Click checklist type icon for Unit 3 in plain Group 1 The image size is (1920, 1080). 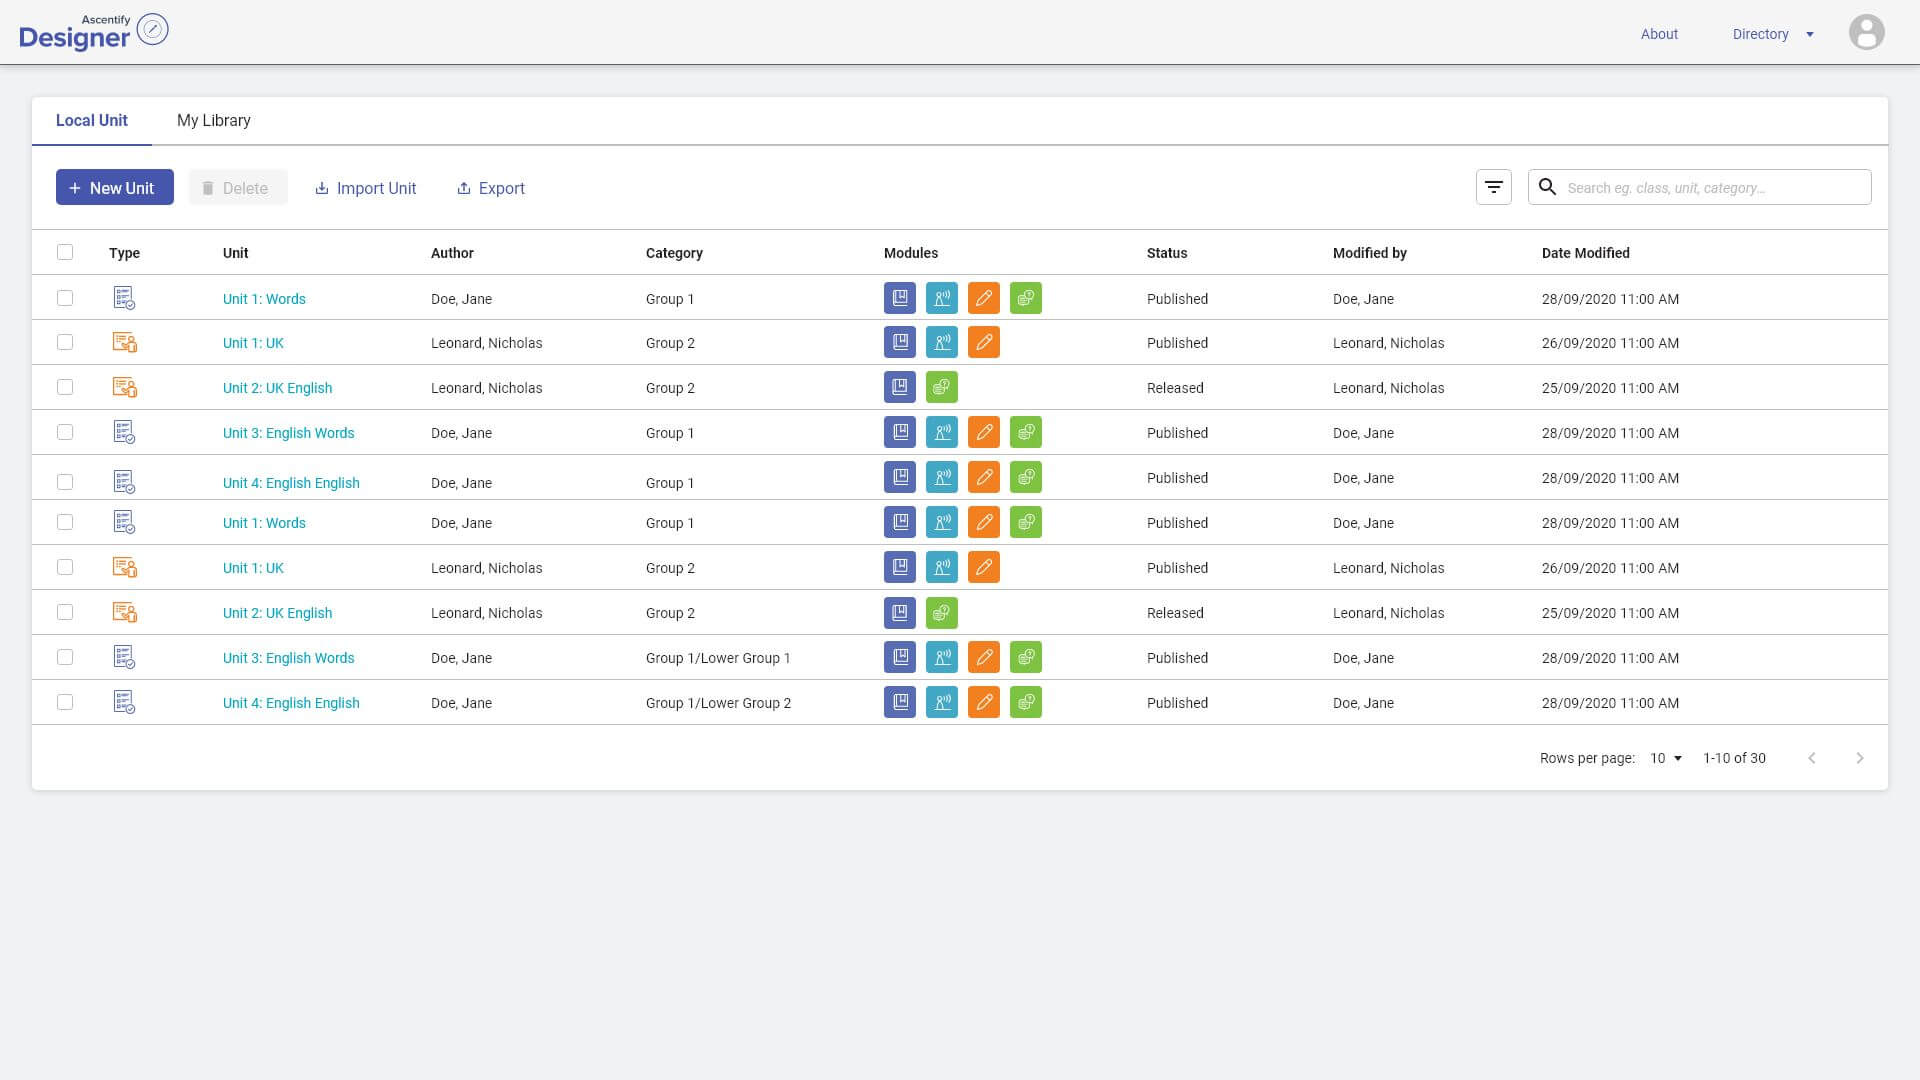click(124, 432)
